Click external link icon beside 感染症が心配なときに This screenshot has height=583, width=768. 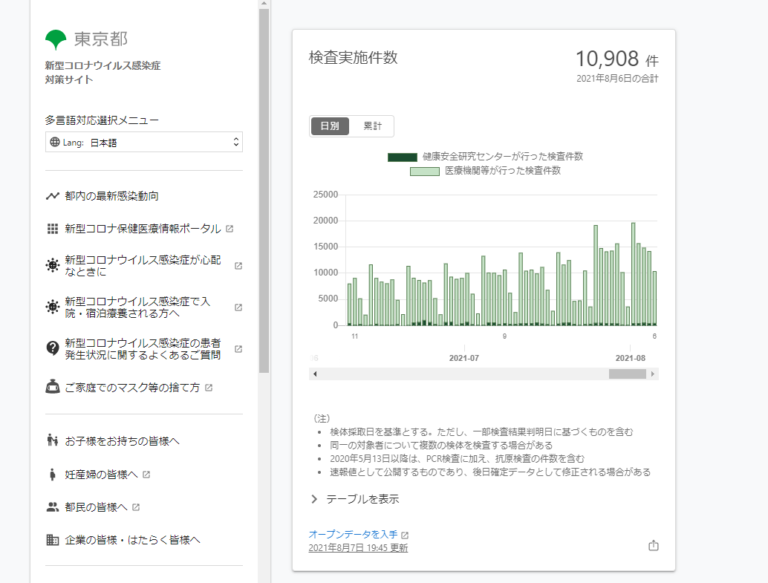point(239,266)
